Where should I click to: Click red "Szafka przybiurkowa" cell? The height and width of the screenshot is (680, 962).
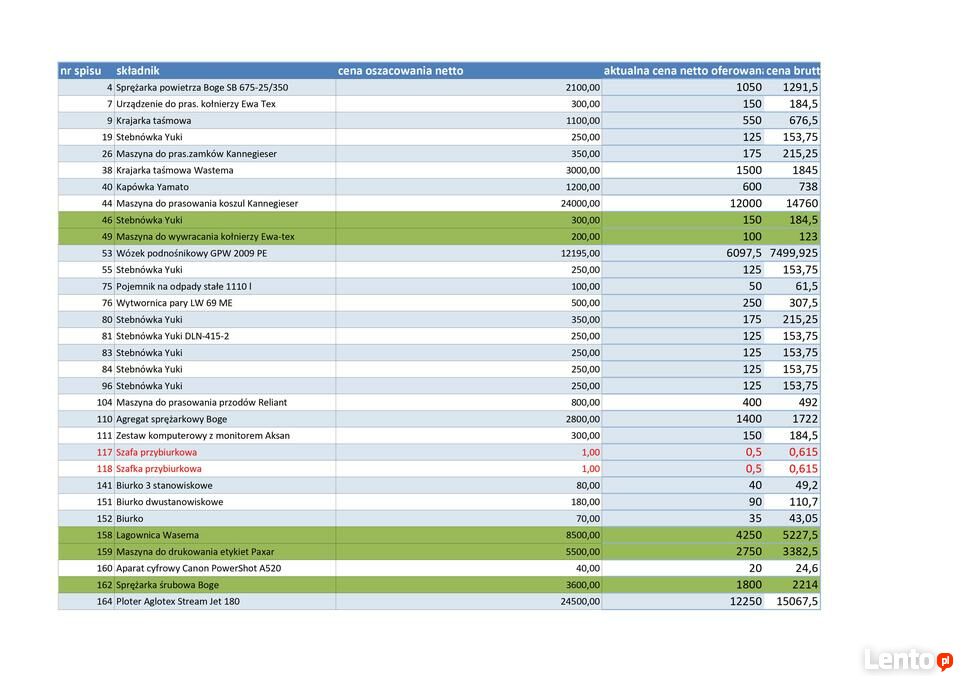click(x=158, y=469)
